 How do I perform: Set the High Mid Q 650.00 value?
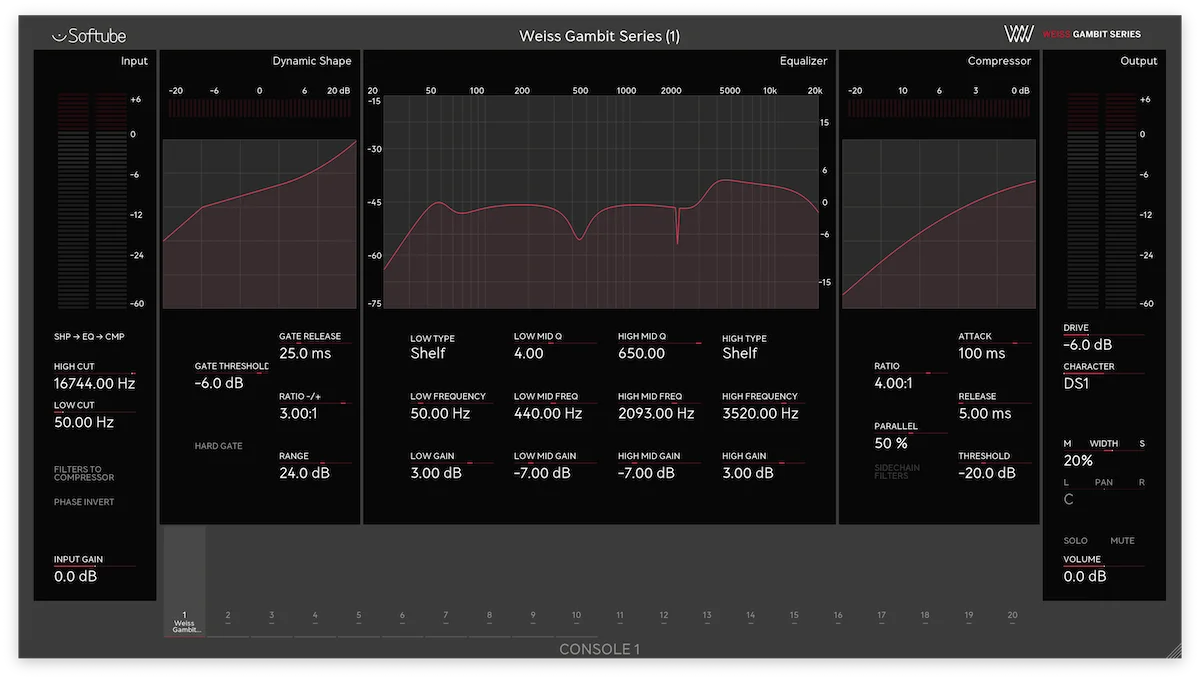[659, 346]
